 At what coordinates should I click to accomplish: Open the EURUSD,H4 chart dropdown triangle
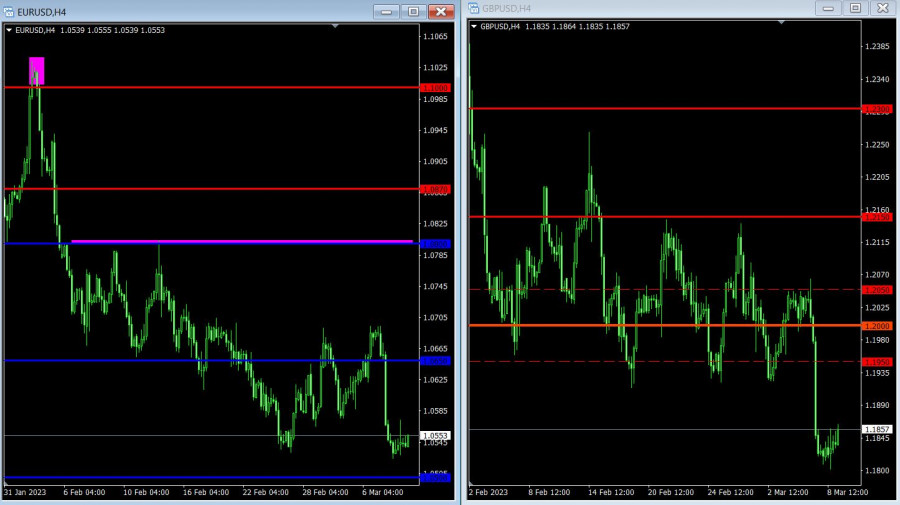tap(10, 30)
